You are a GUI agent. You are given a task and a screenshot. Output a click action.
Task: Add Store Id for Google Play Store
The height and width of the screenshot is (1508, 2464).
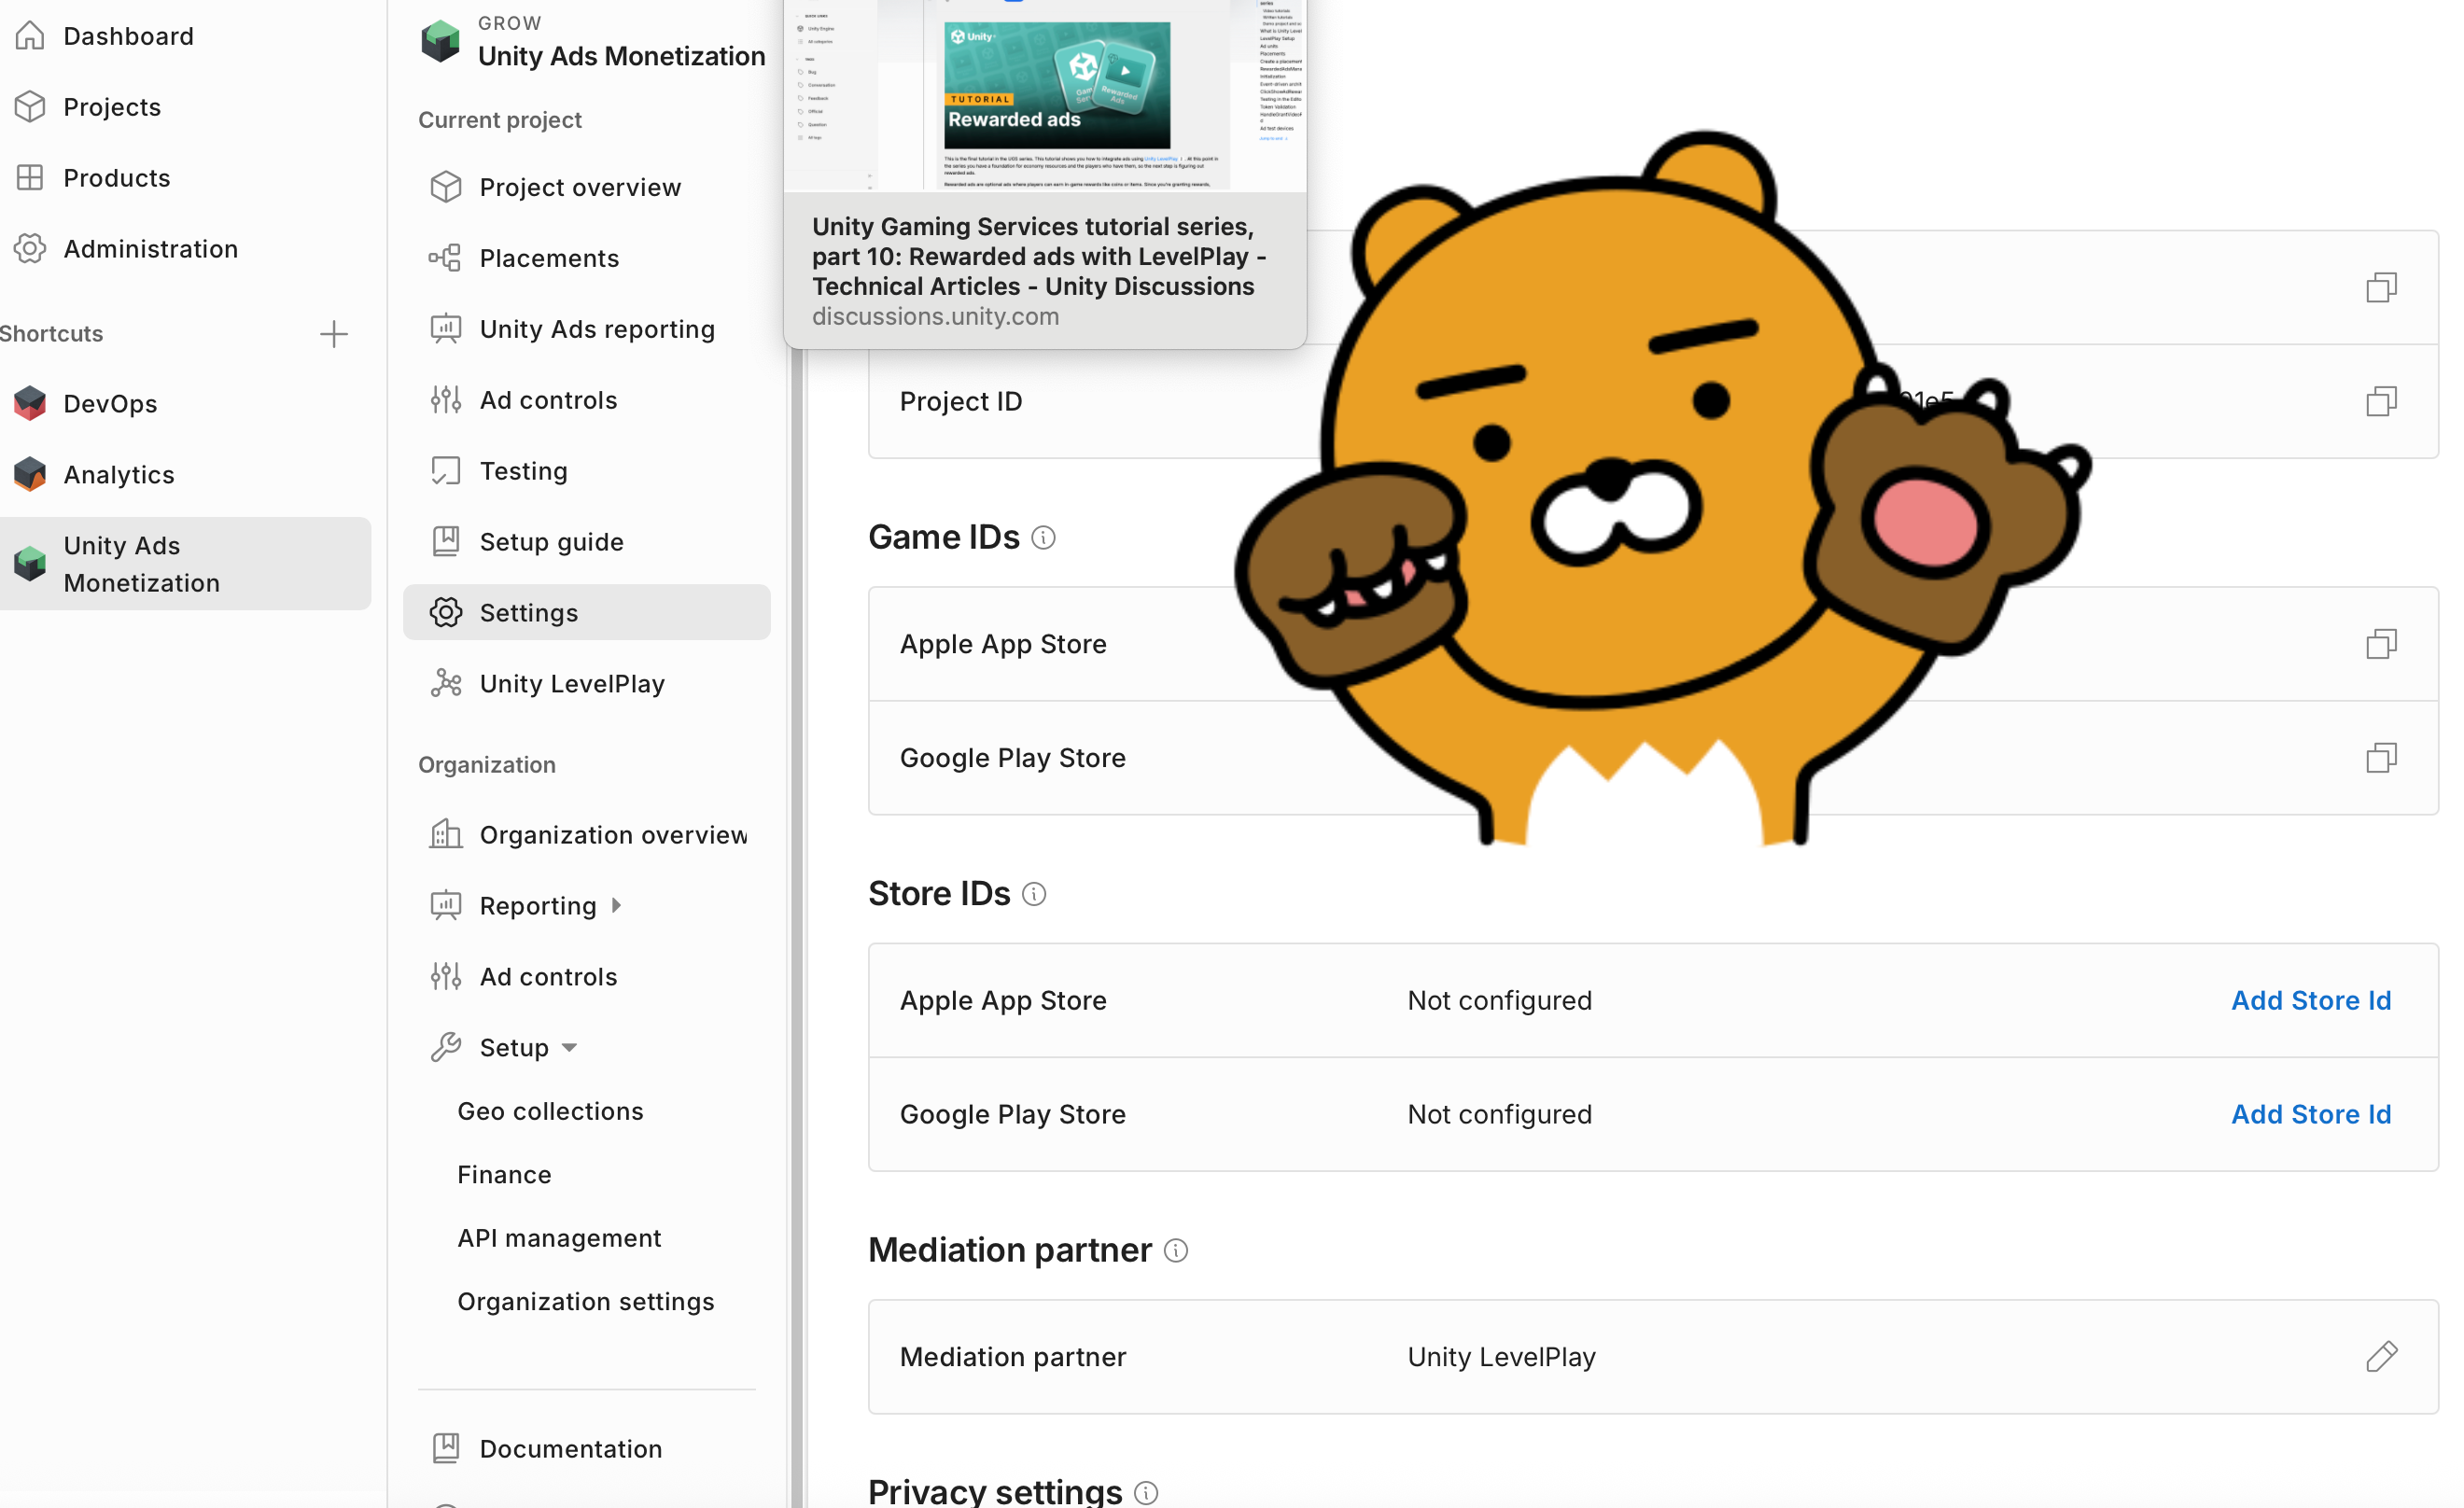[2310, 1114]
